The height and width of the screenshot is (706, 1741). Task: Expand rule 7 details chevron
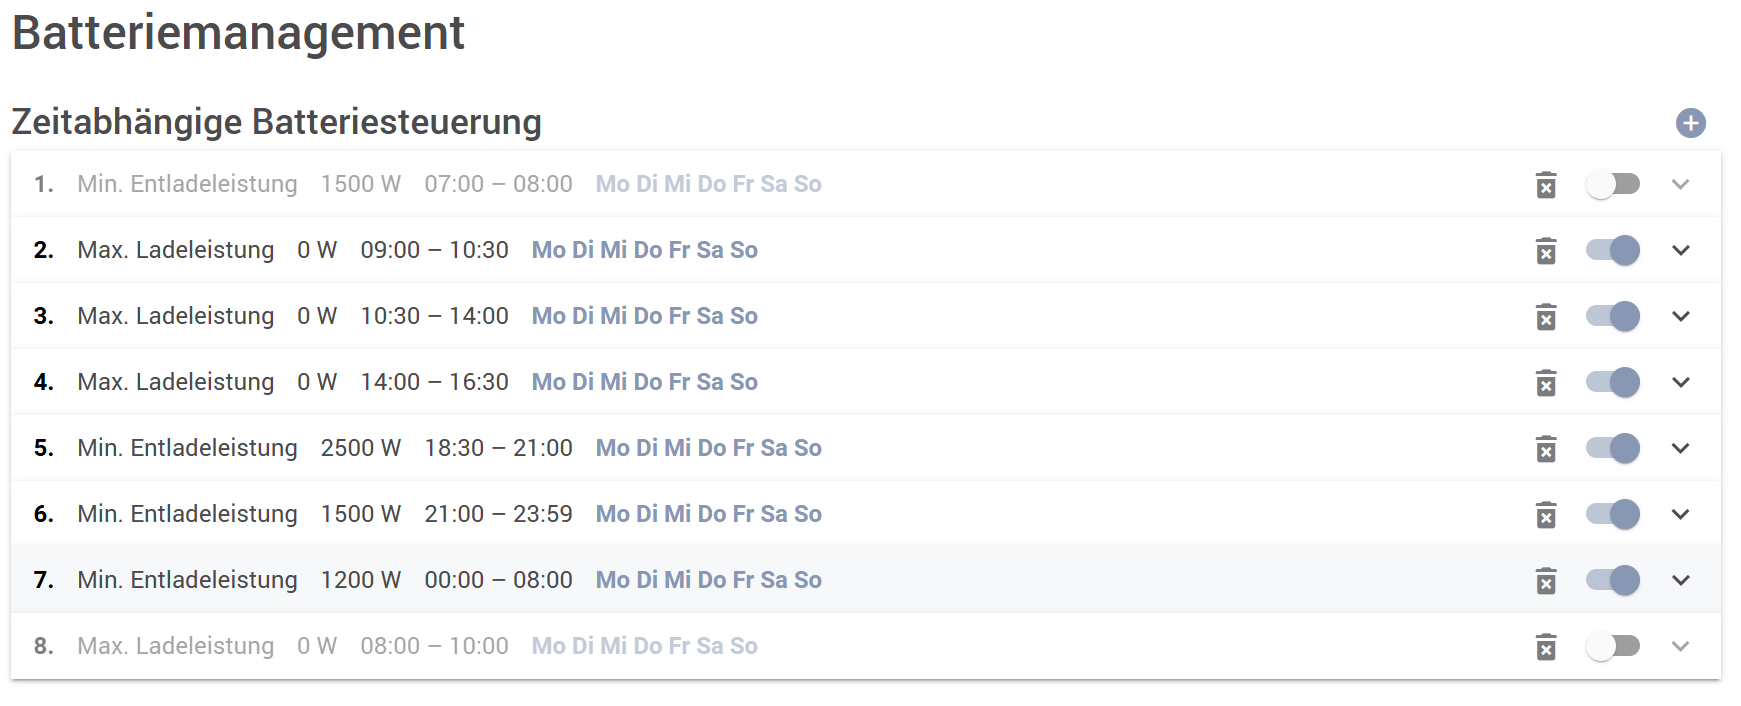coord(1681,581)
